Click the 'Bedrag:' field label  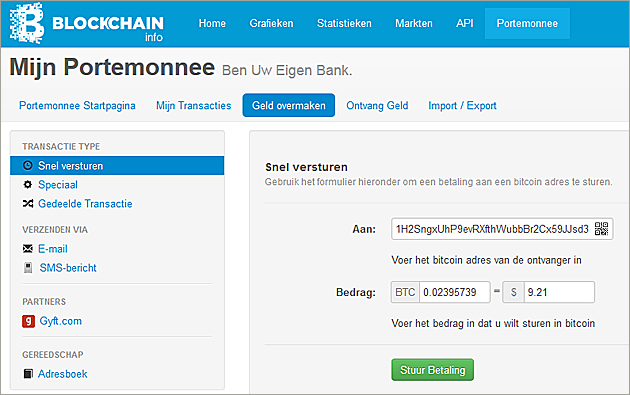(x=356, y=292)
